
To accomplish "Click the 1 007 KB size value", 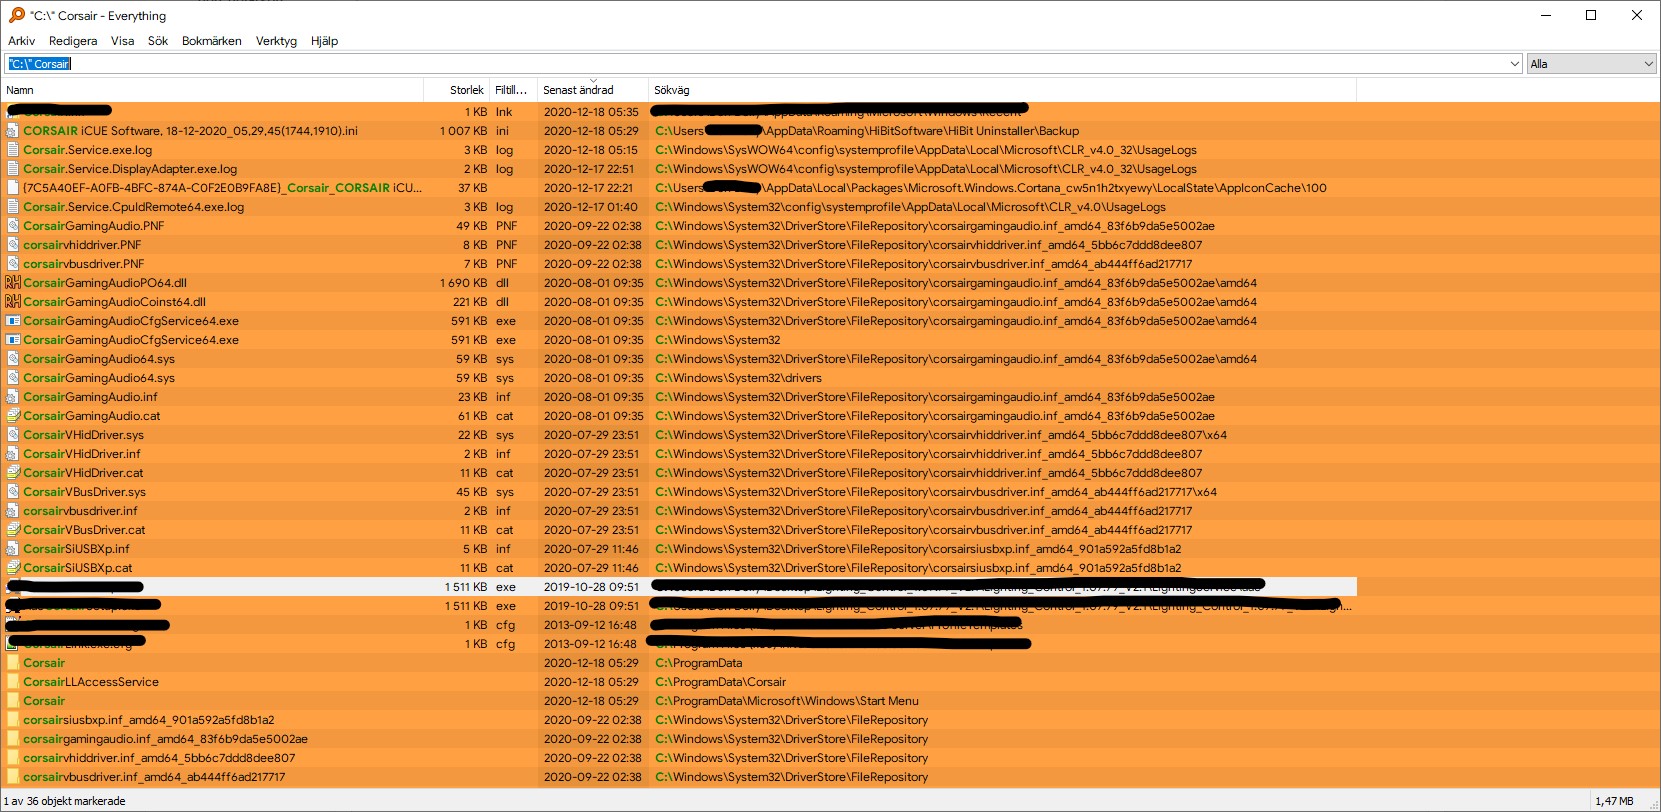I will pyautogui.click(x=463, y=131).
